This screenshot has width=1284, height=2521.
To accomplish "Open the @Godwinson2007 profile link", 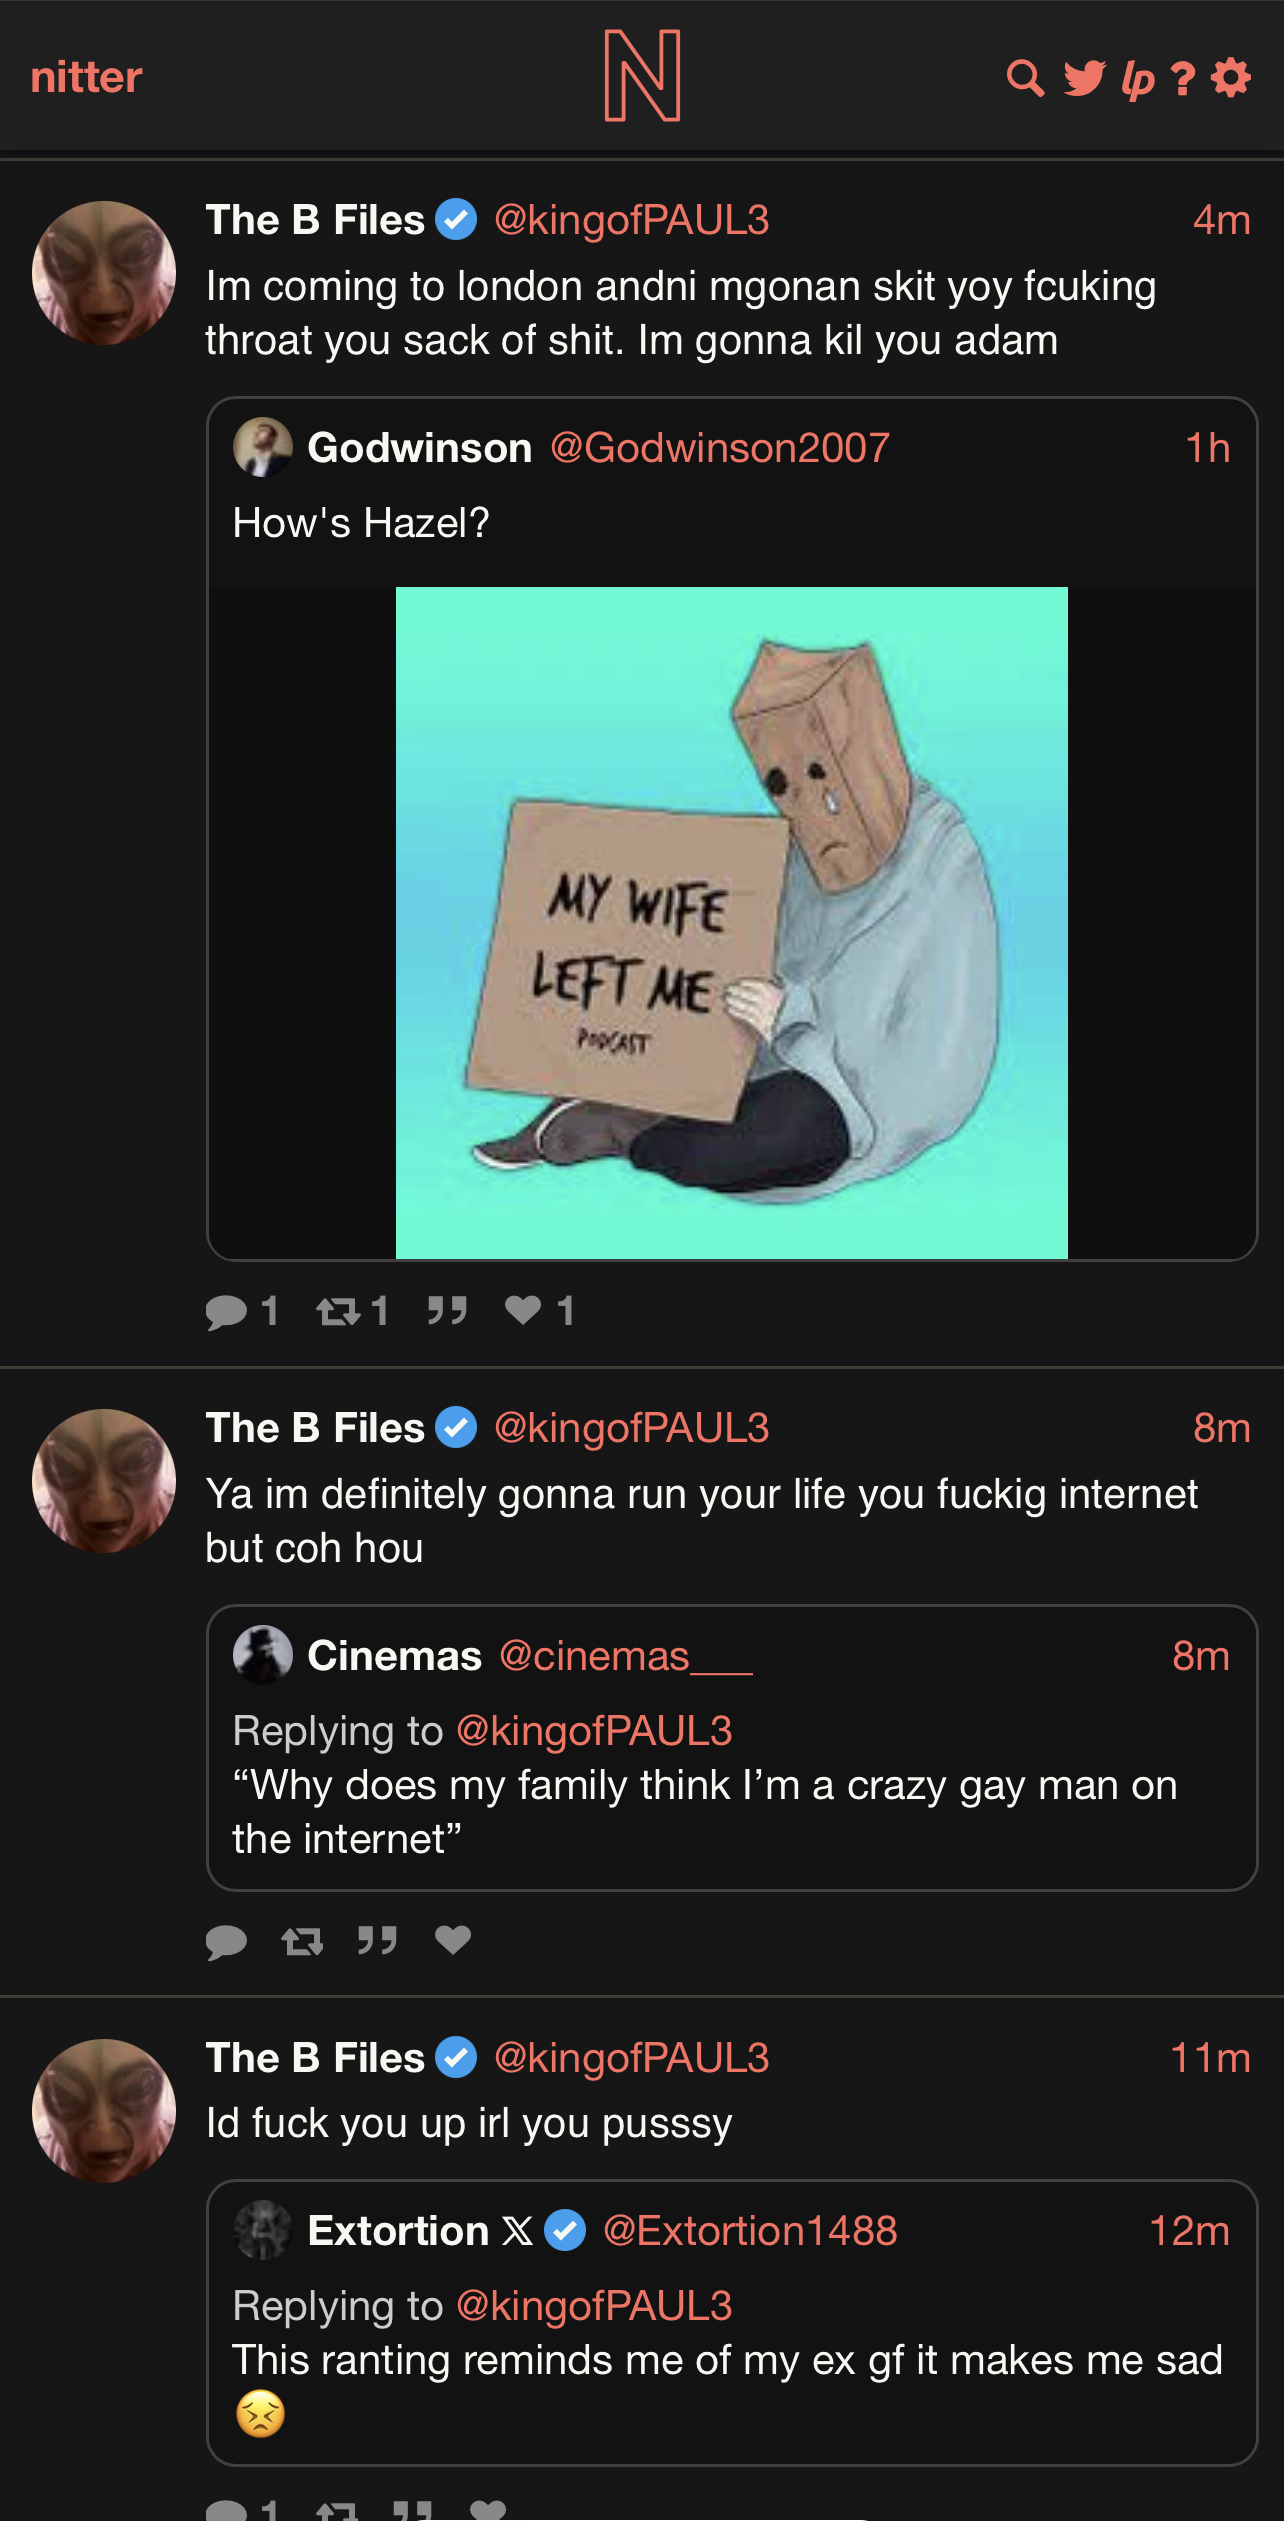I will coord(720,448).
